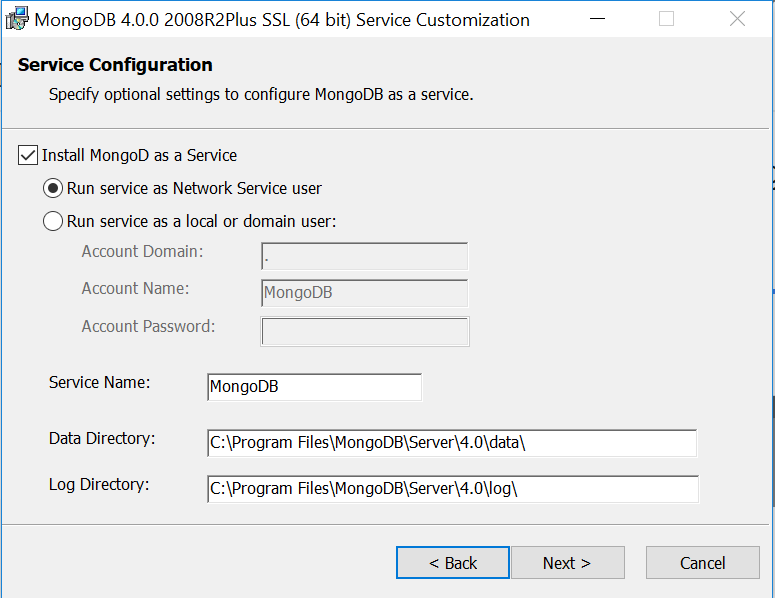Click the Log Directory path field
Image resolution: width=775 pixels, height=598 pixels.
click(x=451, y=489)
